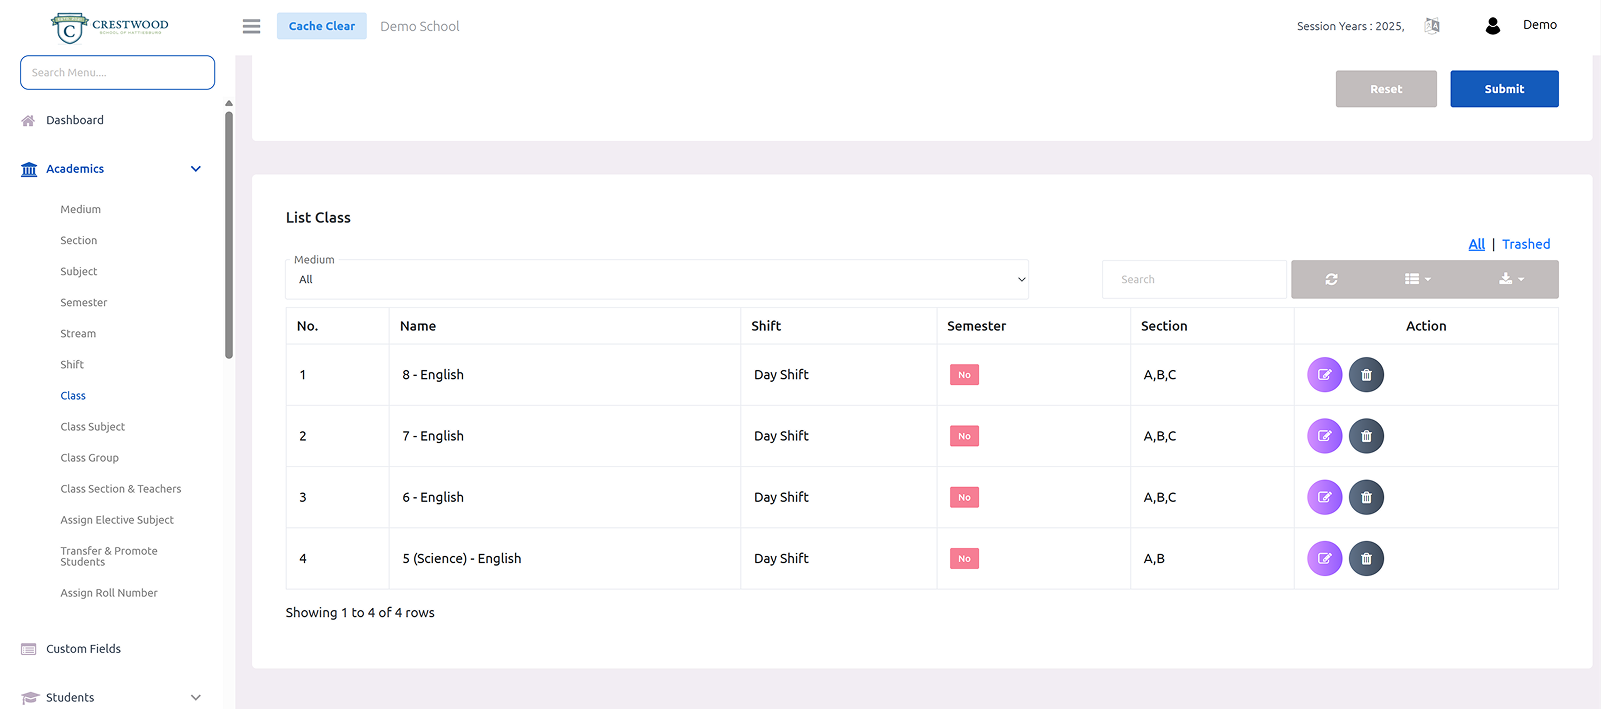The image size is (1601, 709).
Task: Toggle the hamburger sidebar menu icon
Action: pos(251,26)
